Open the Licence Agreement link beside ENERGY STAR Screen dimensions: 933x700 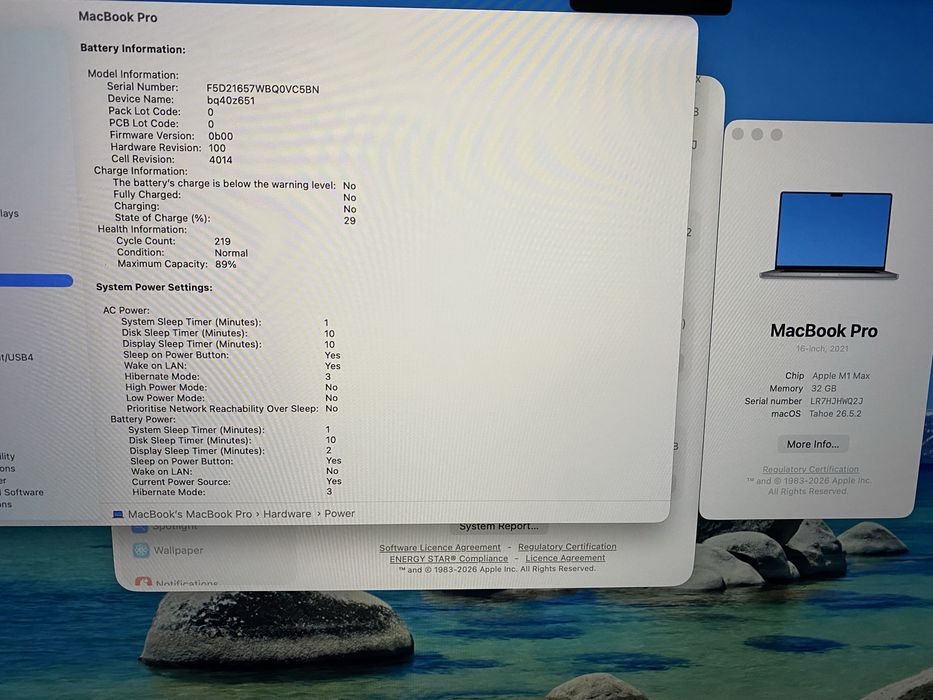point(565,558)
